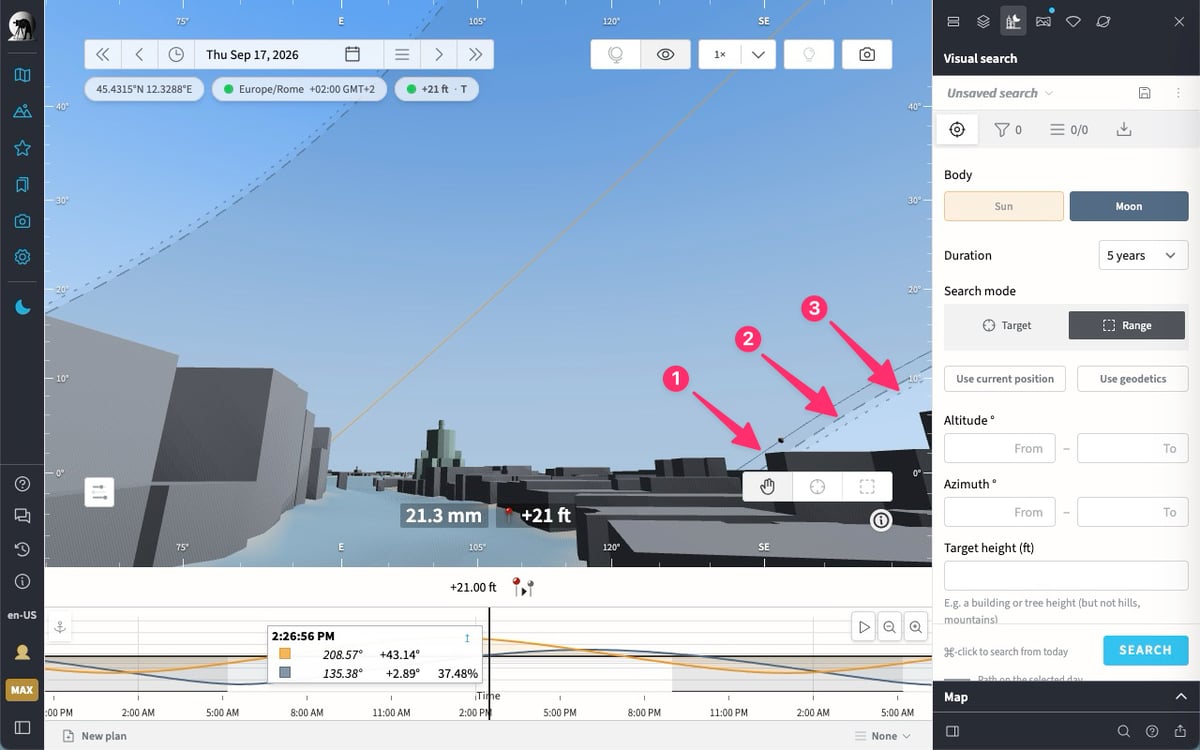
Task: Capture a screenshot with camera button
Action: point(867,55)
